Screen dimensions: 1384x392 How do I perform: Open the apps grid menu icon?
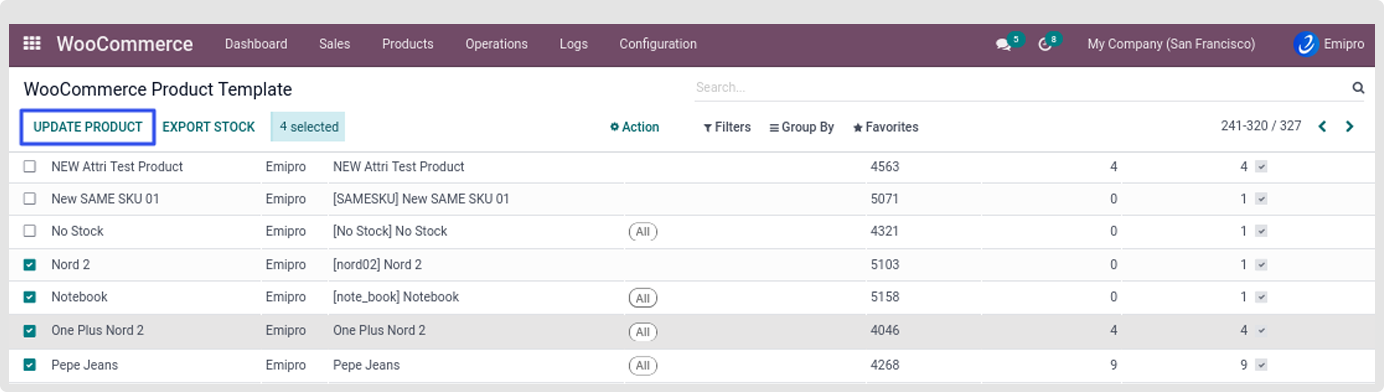point(32,44)
